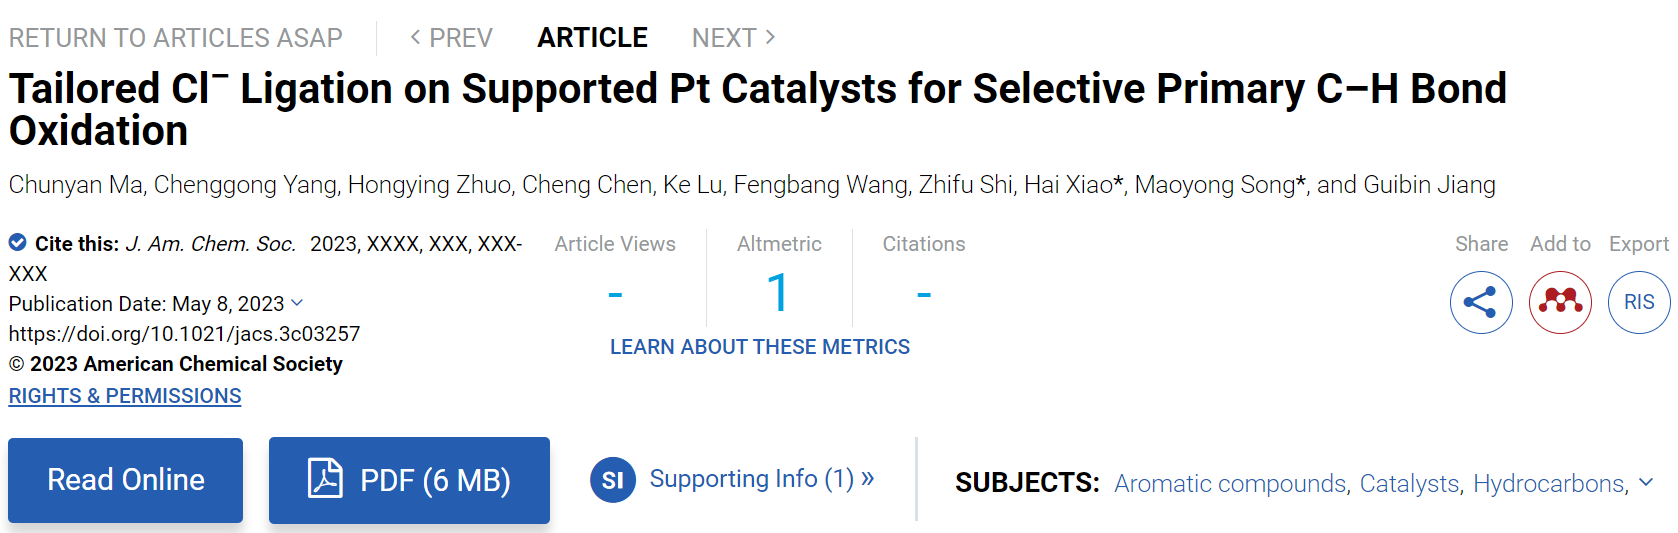The width and height of the screenshot is (1678, 533).
Task: Click the NEXT right chevron arrow
Action: coord(770,37)
